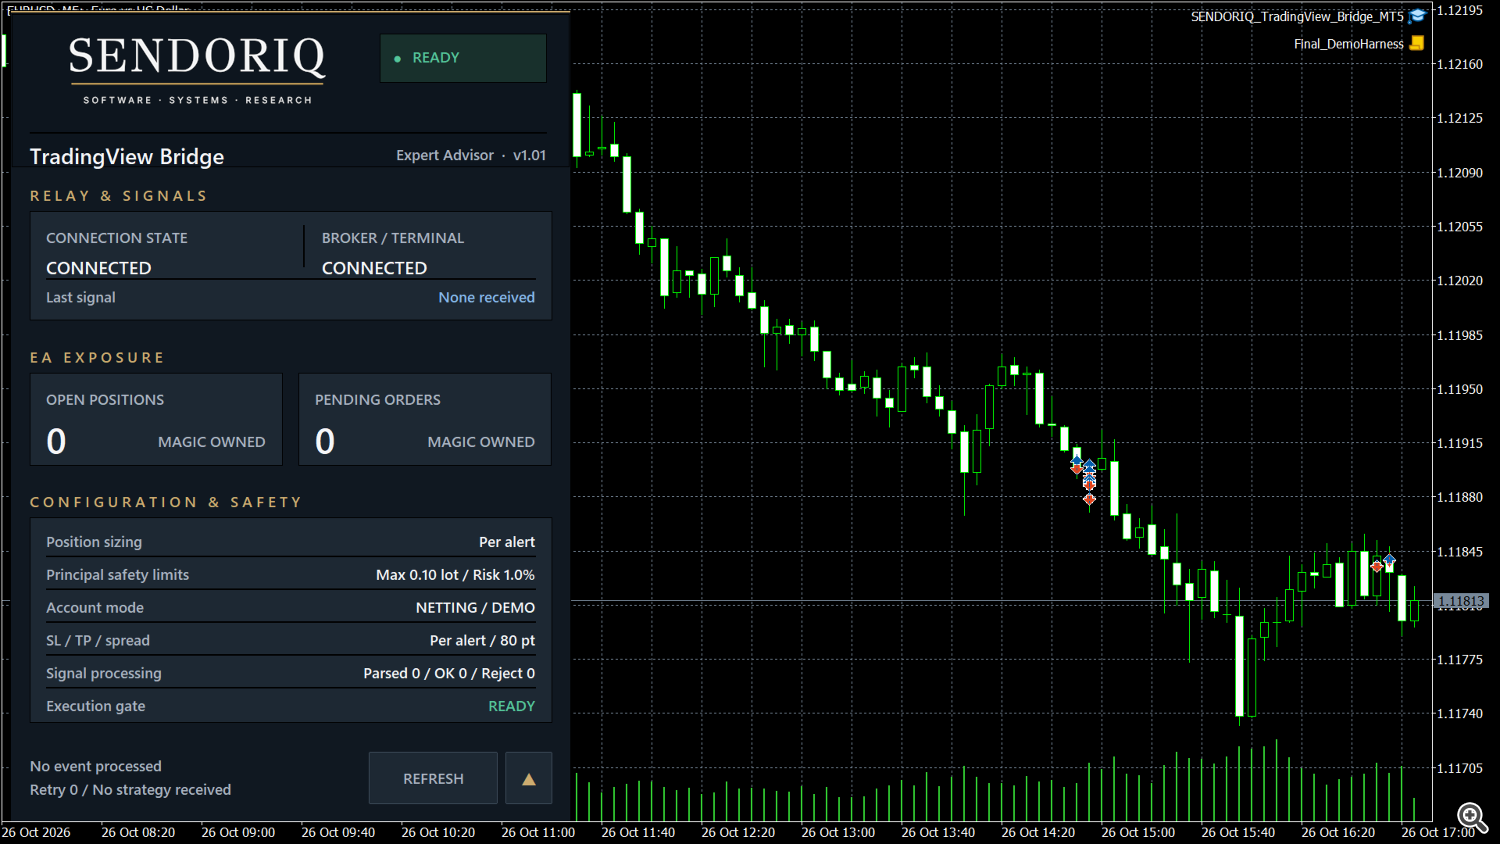Click MAGIC OWNED in Open Positions card

pyautogui.click(x=212, y=442)
